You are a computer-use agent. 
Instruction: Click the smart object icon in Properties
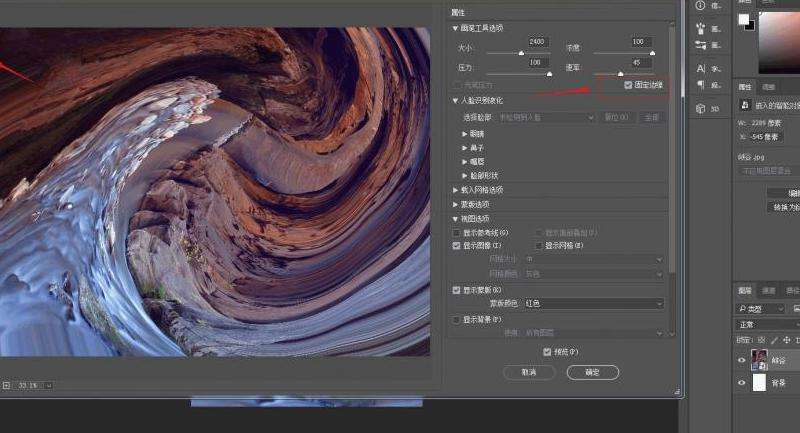point(745,105)
